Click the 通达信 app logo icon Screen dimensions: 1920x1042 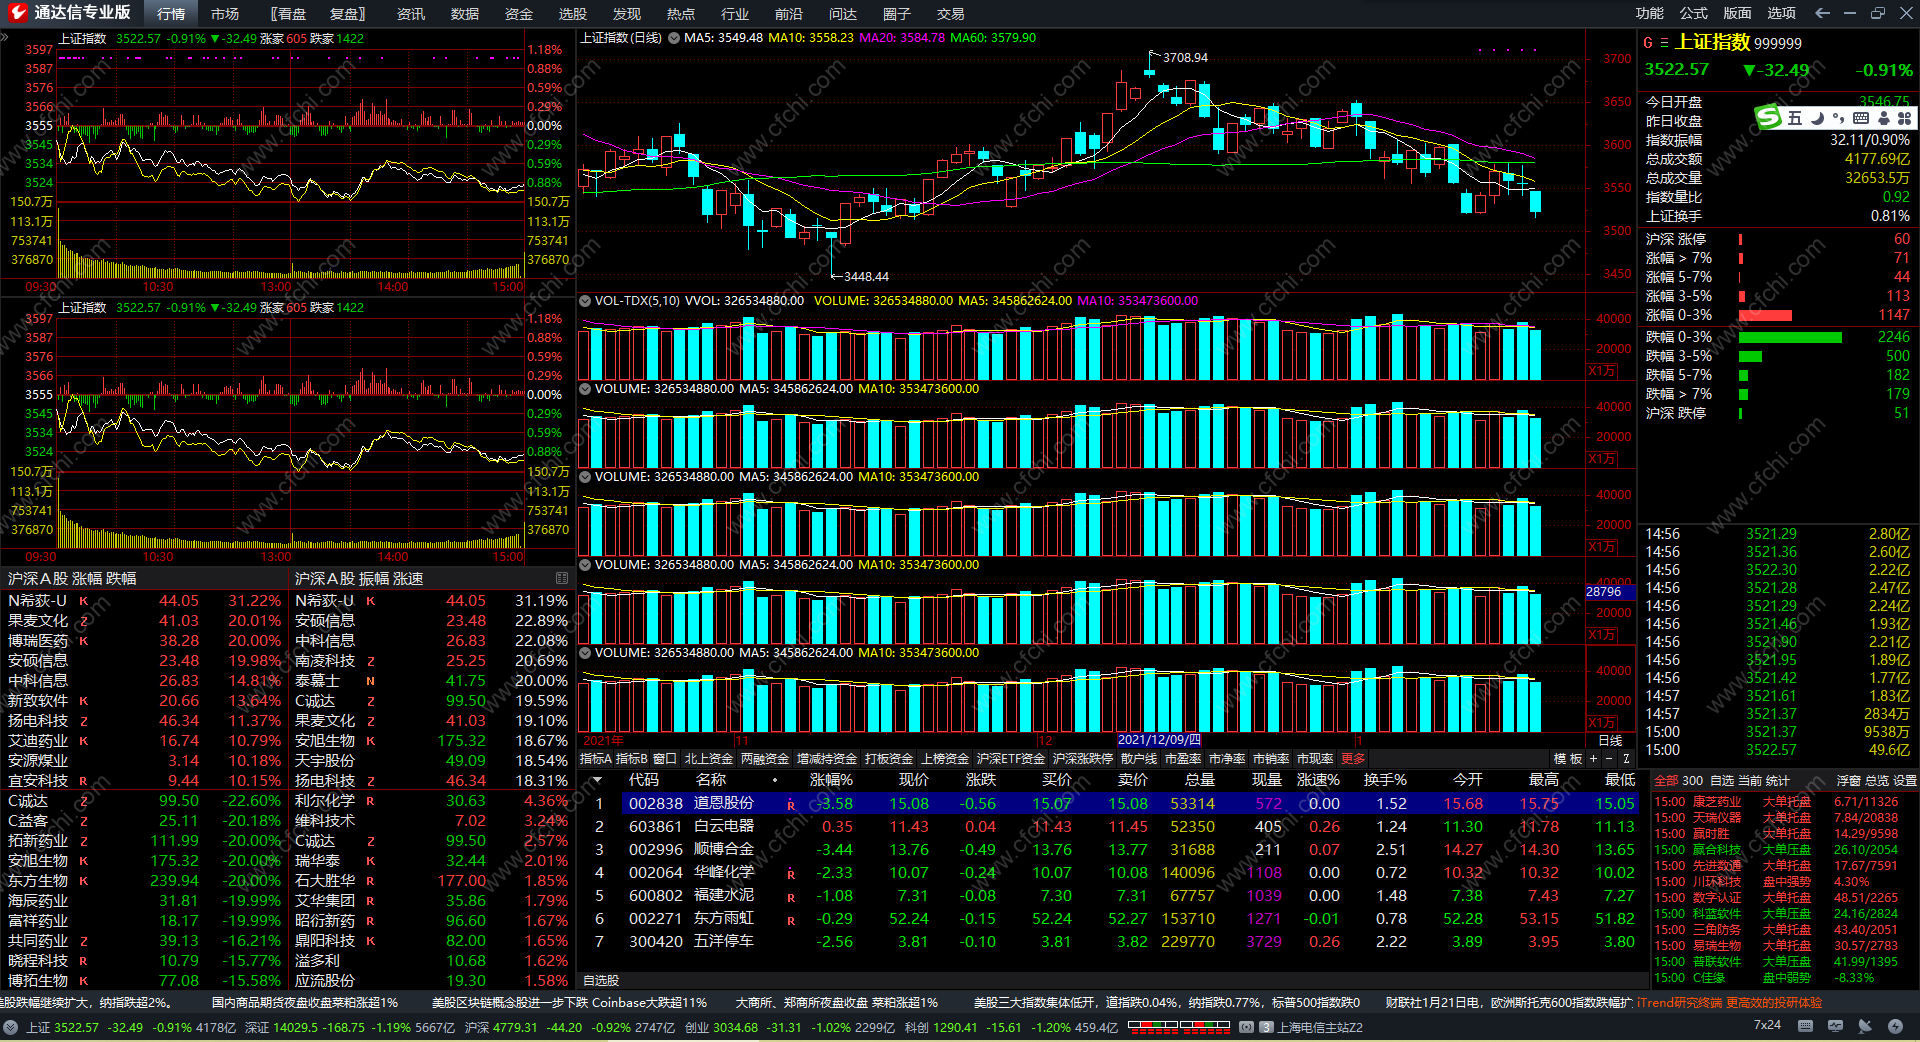pos(17,13)
